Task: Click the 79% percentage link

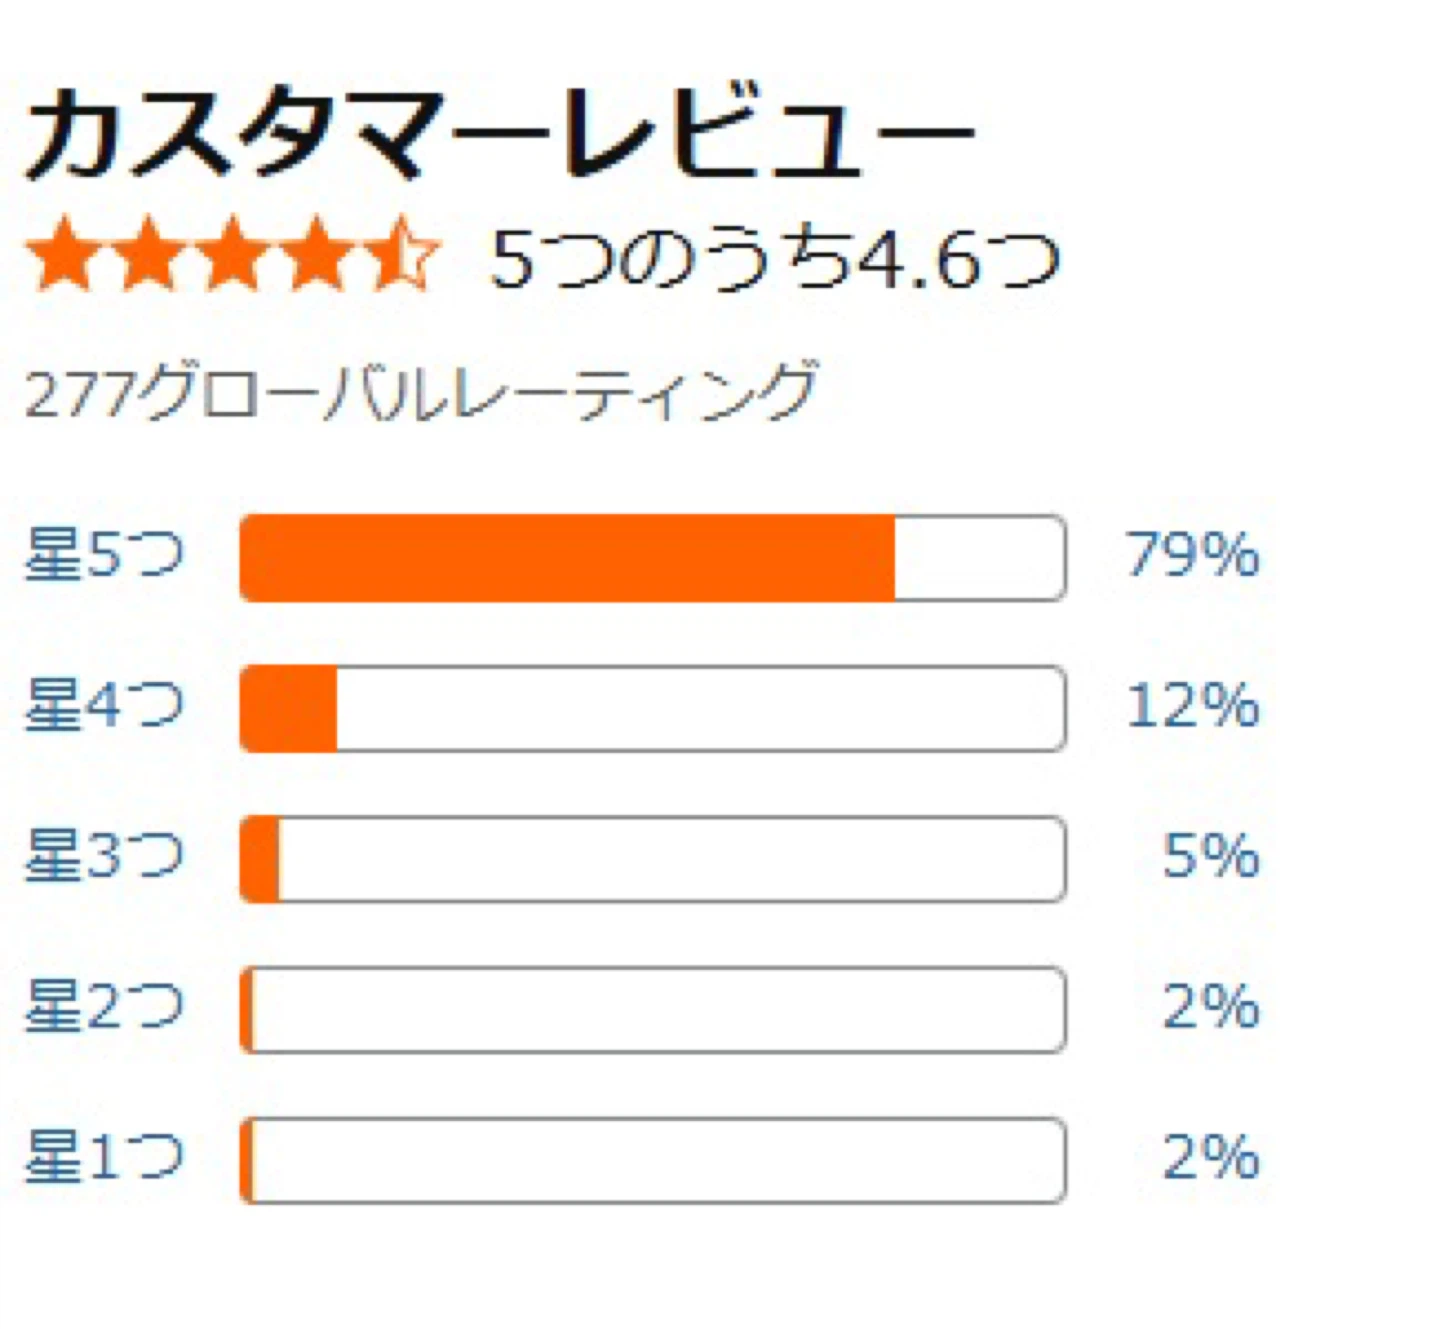Action: (x=1192, y=555)
